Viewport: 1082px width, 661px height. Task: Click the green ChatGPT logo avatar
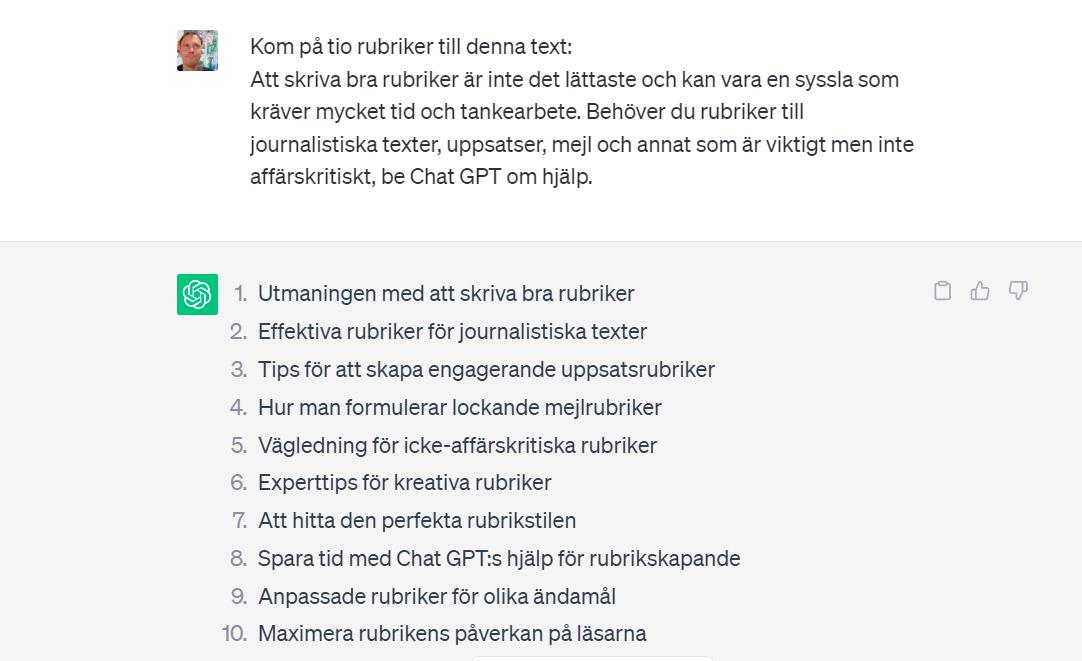point(197,295)
